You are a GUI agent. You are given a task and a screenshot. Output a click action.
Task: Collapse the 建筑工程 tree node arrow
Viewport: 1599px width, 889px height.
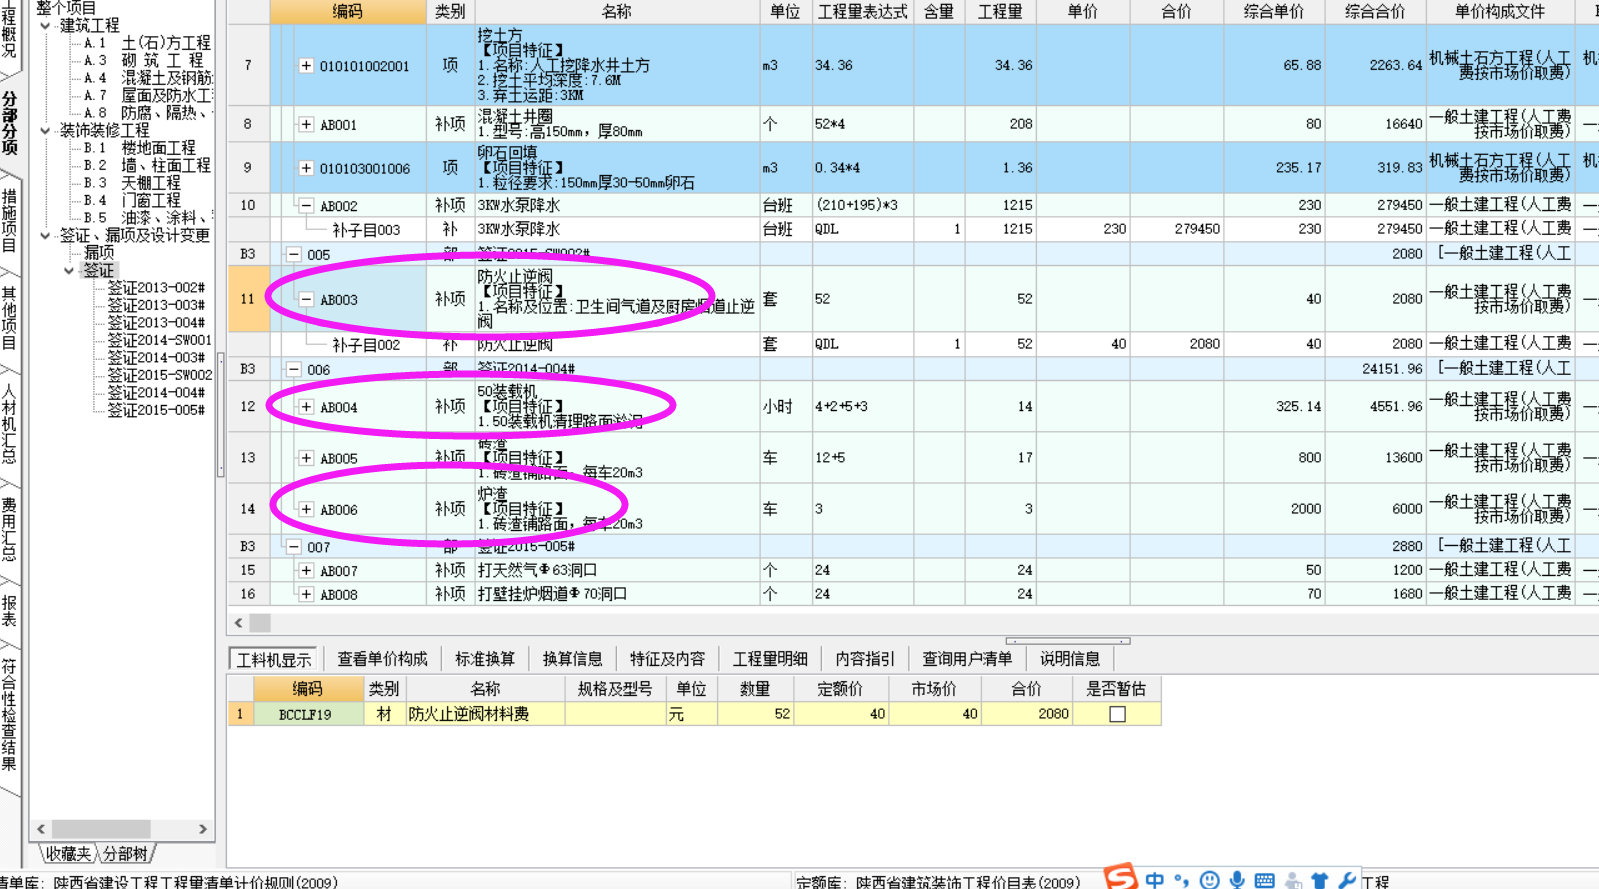pos(45,26)
